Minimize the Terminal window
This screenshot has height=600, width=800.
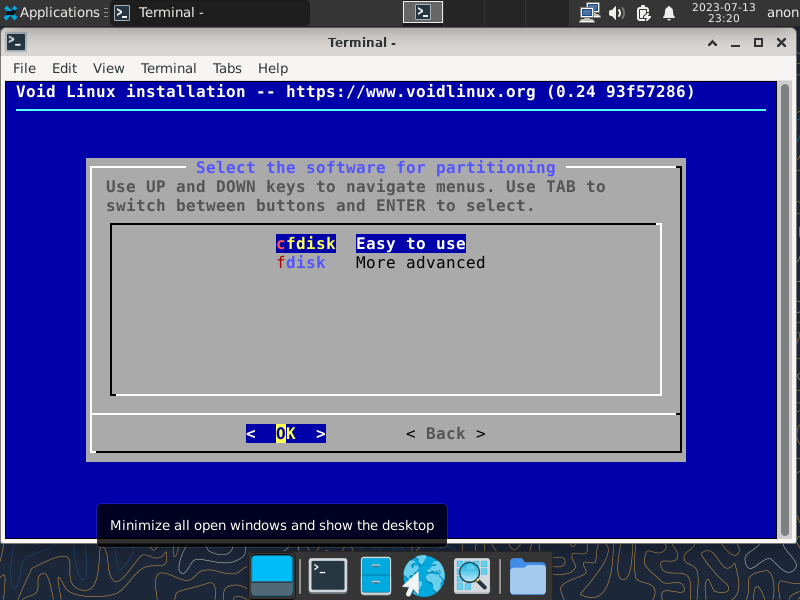pos(735,43)
